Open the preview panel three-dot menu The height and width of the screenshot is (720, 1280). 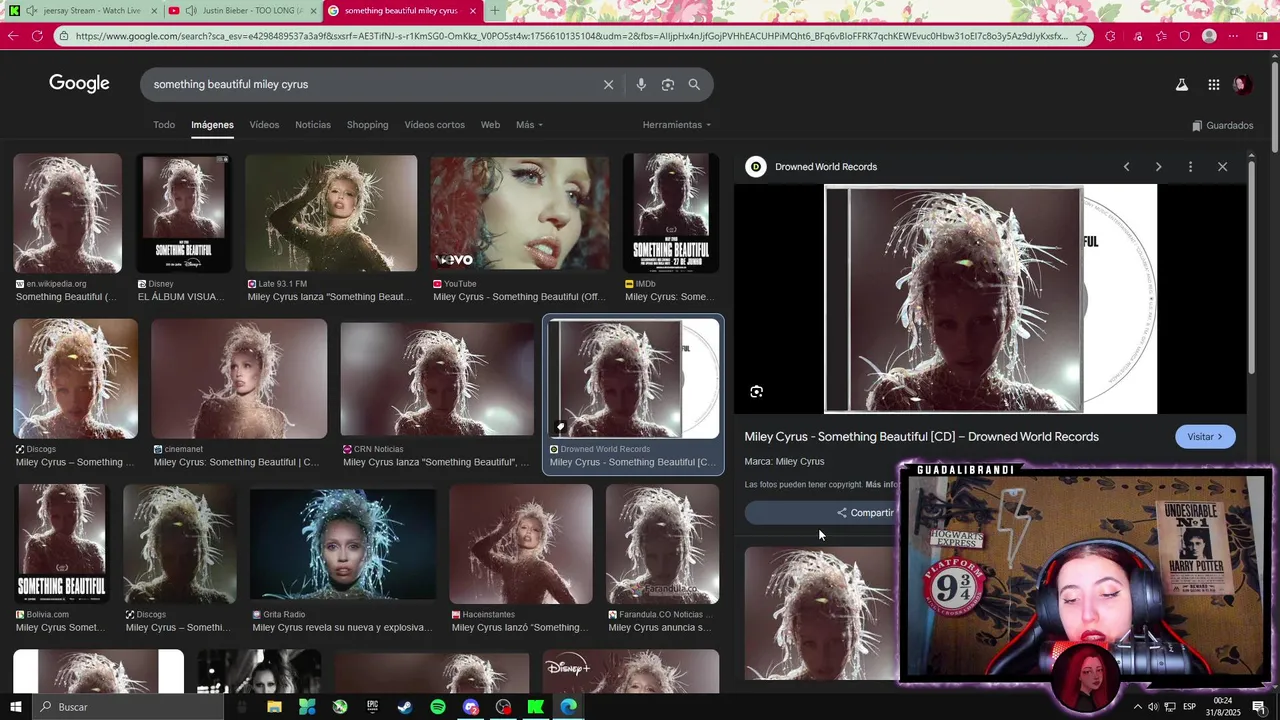[1190, 167]
